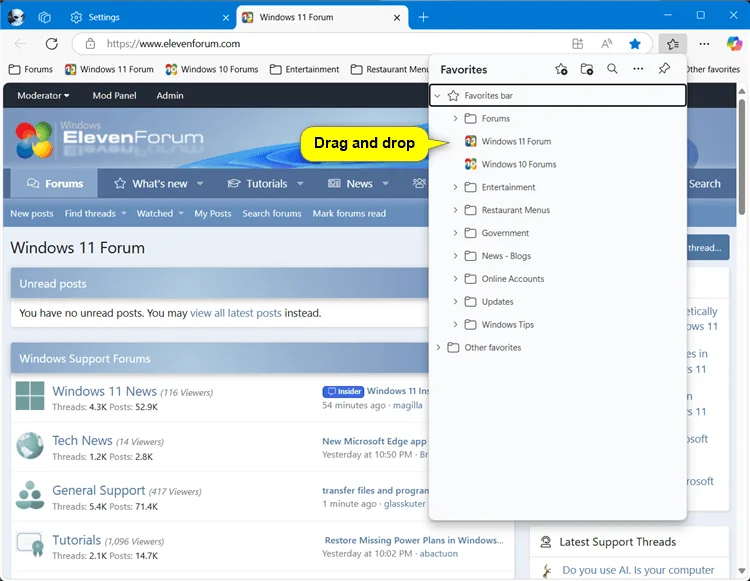Screen dimensions: 750x581
Task: Open a new tab with plus button
Action: (423, 18)
